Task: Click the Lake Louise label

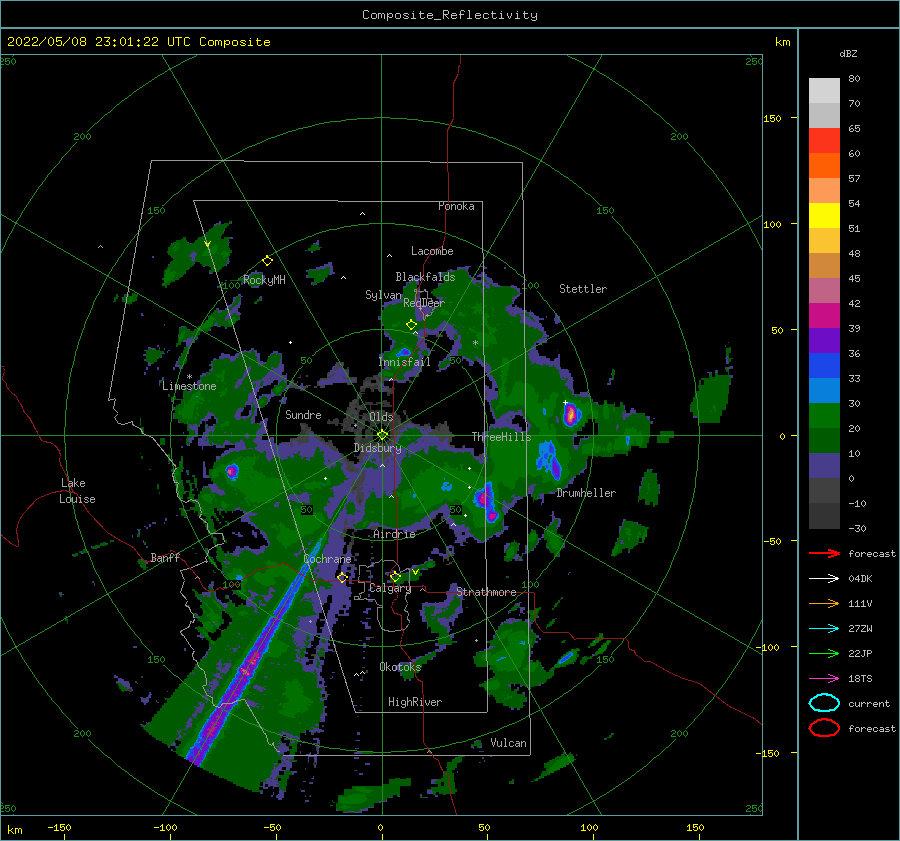Action: click(x=77, y=491)
